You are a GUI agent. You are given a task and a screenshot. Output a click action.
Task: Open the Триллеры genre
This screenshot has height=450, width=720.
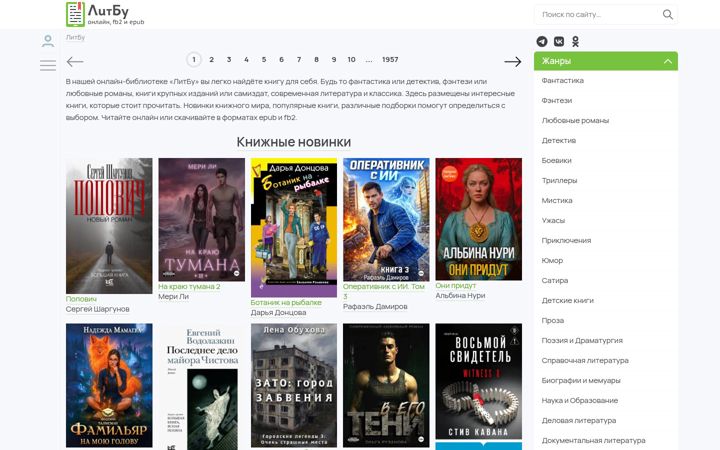coord(559,180)
